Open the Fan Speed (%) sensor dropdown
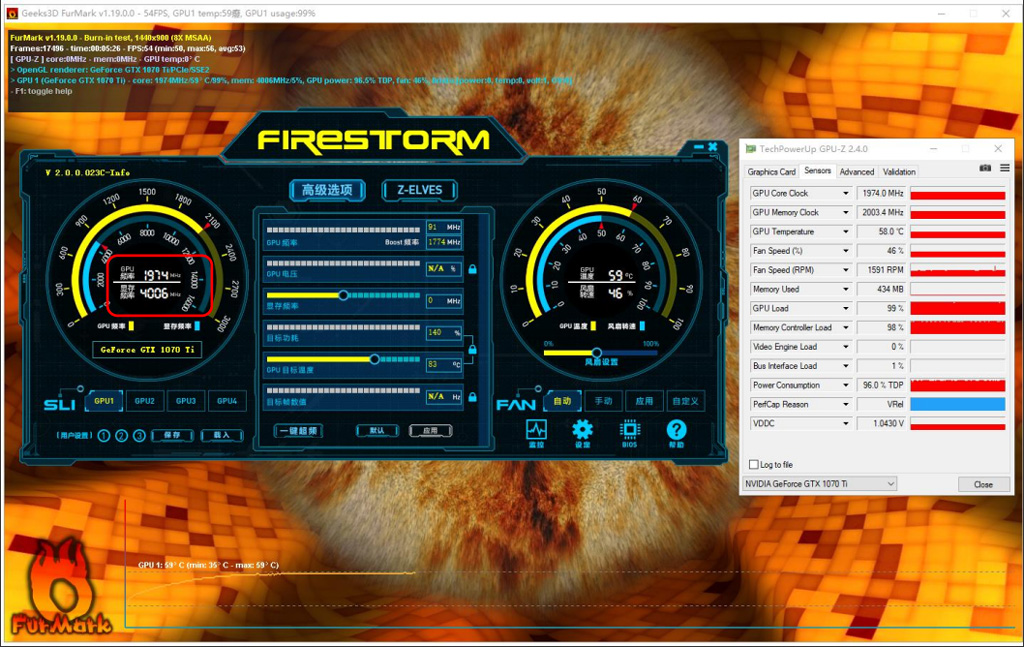Viewport: 1024px width, 647px height. 846,251
